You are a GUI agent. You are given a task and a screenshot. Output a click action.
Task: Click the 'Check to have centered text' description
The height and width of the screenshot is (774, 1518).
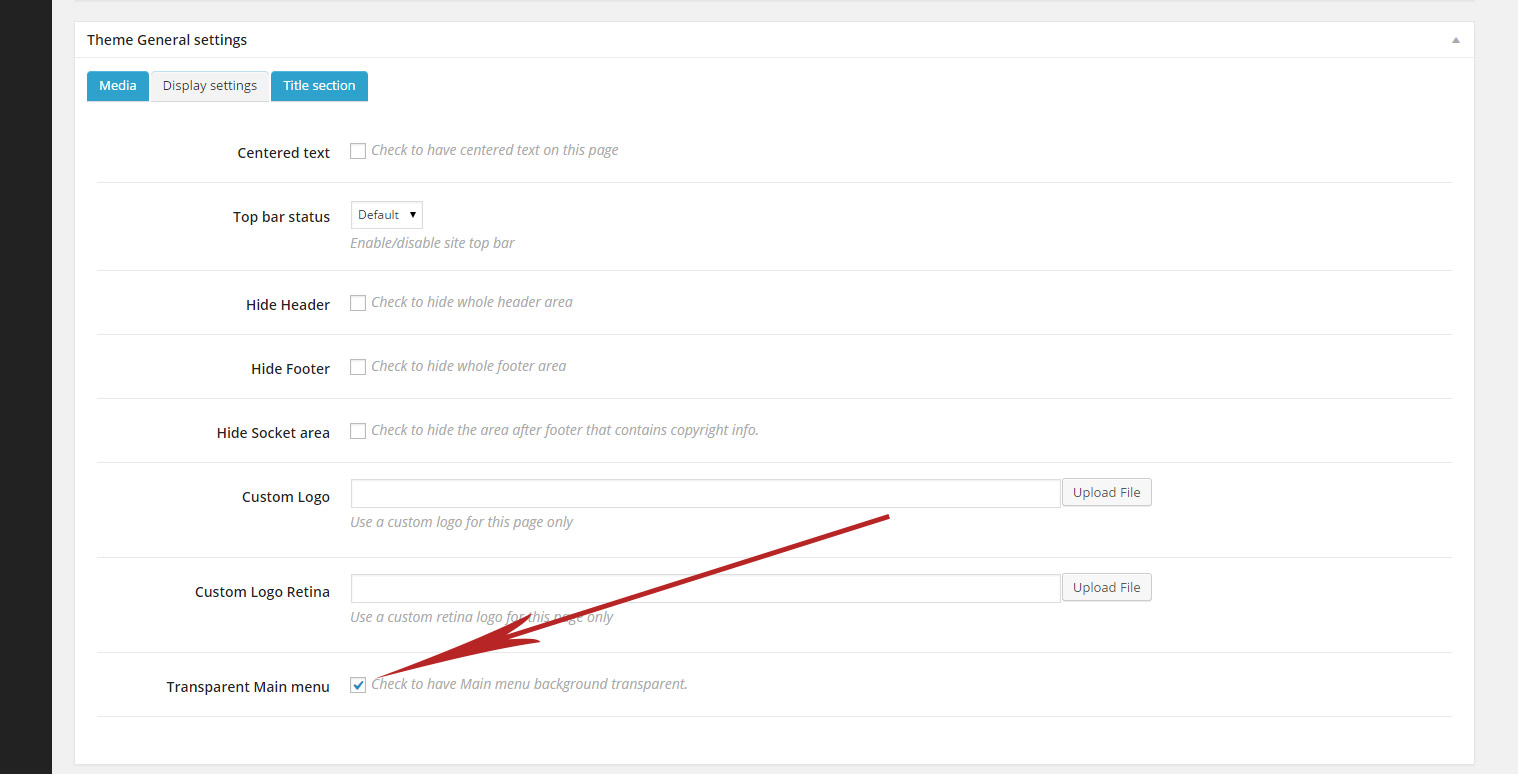click(494, 150)
